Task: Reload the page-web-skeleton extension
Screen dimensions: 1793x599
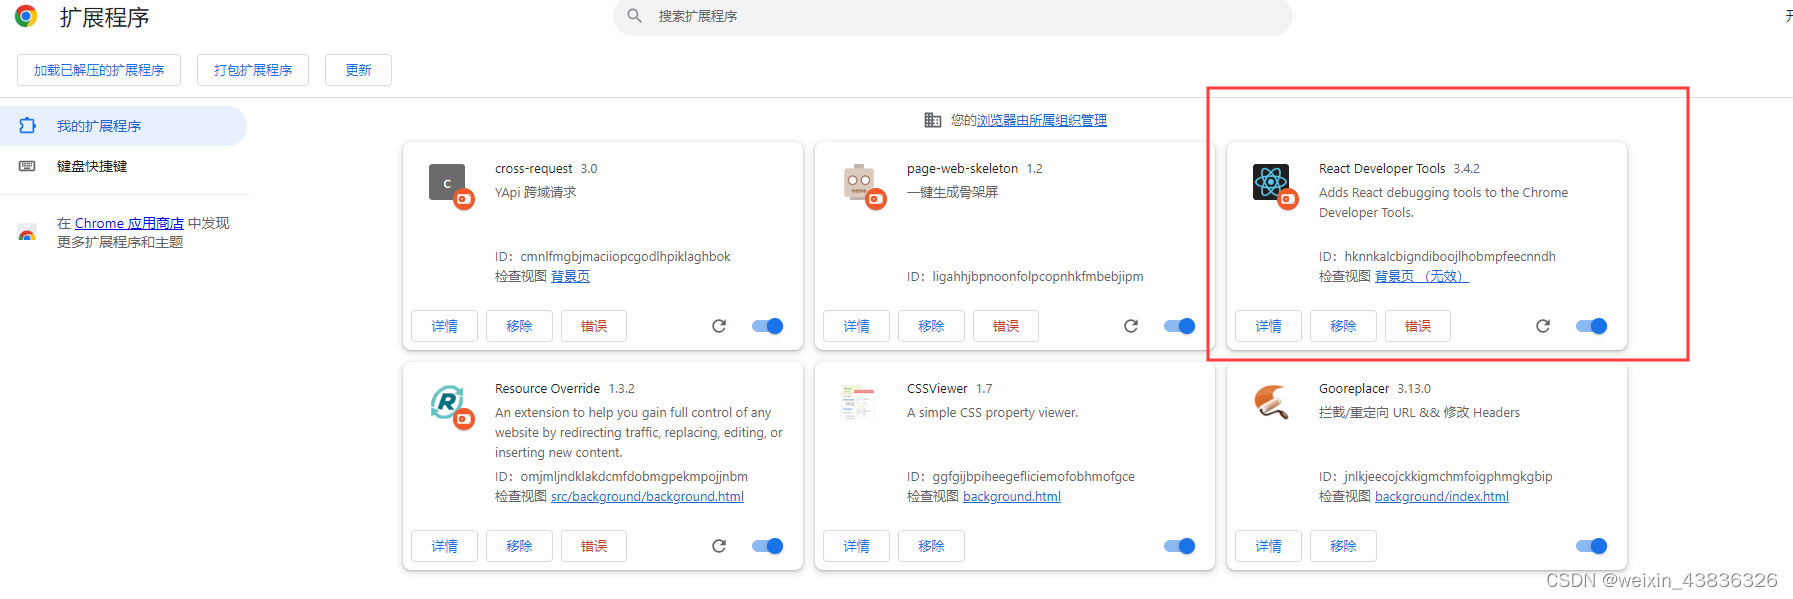Action: coord(1131,326)
